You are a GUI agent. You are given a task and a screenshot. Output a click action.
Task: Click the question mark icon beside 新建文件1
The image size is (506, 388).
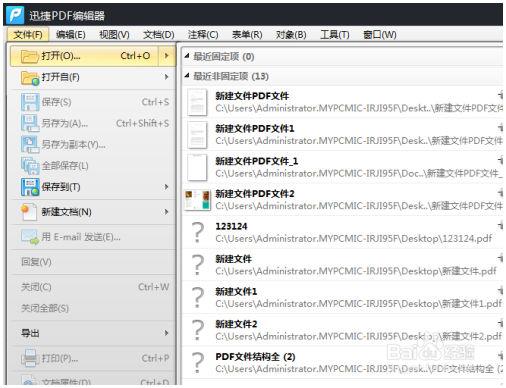[198, 298]
